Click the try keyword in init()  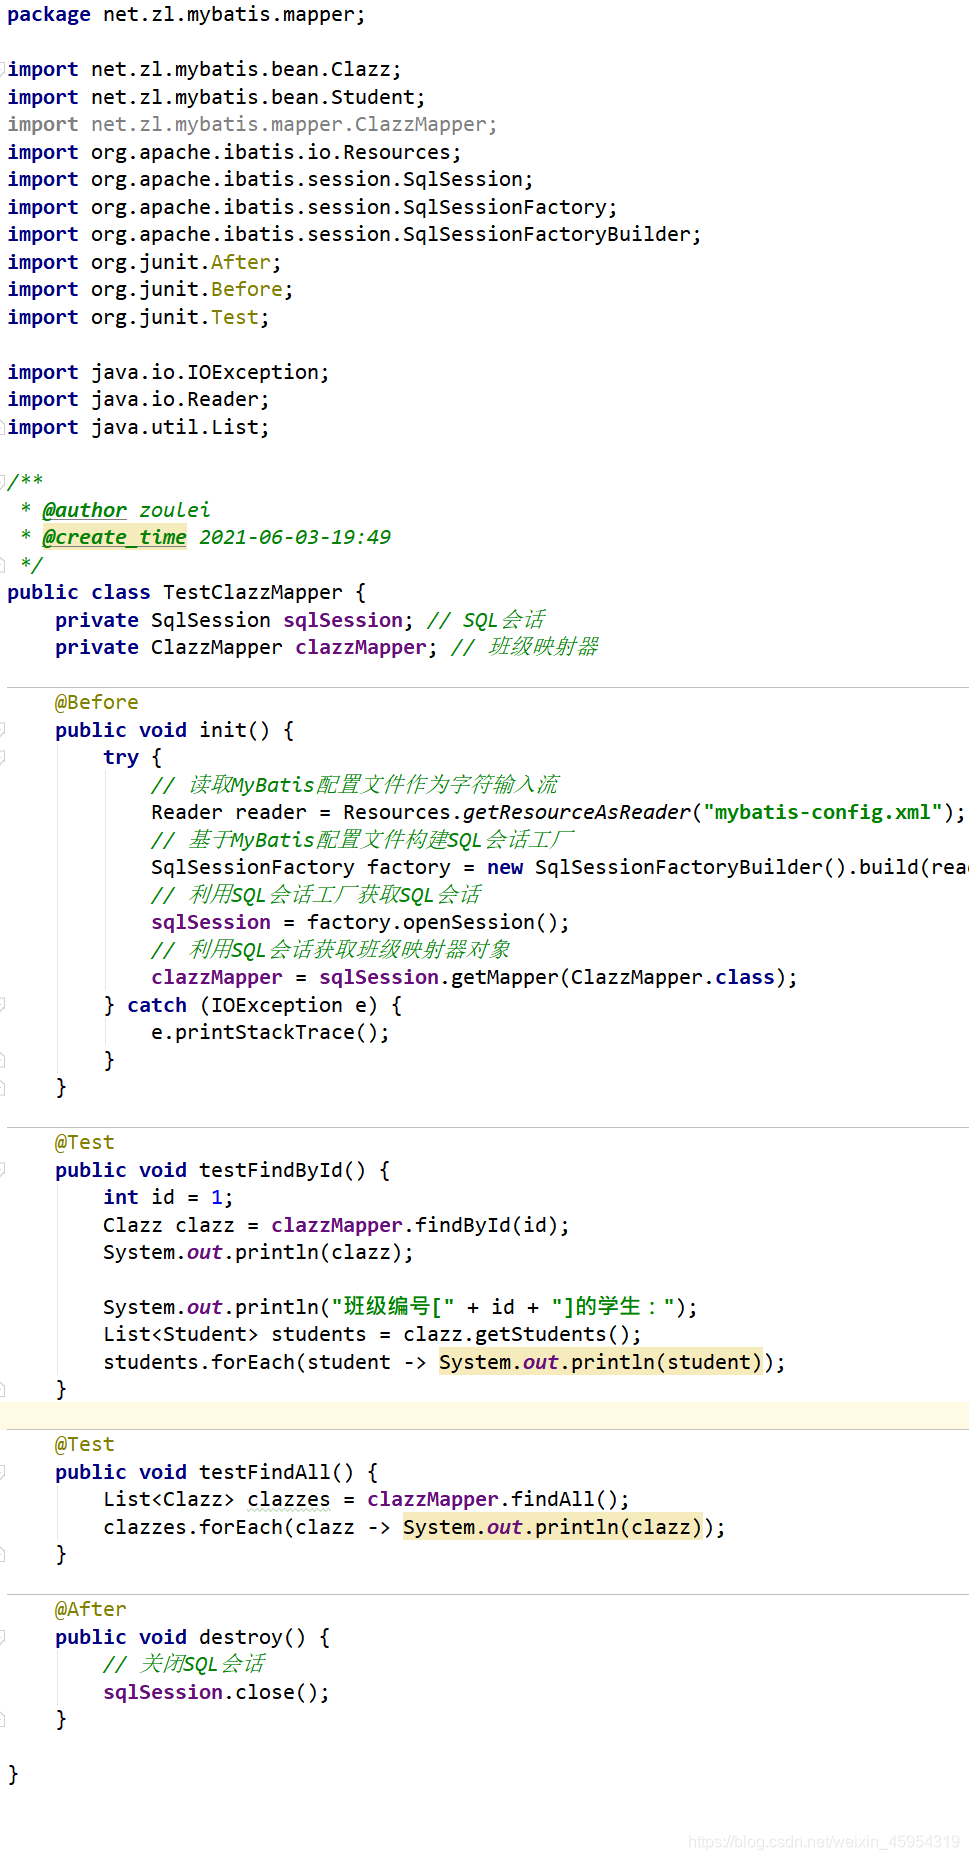[121, 757]
